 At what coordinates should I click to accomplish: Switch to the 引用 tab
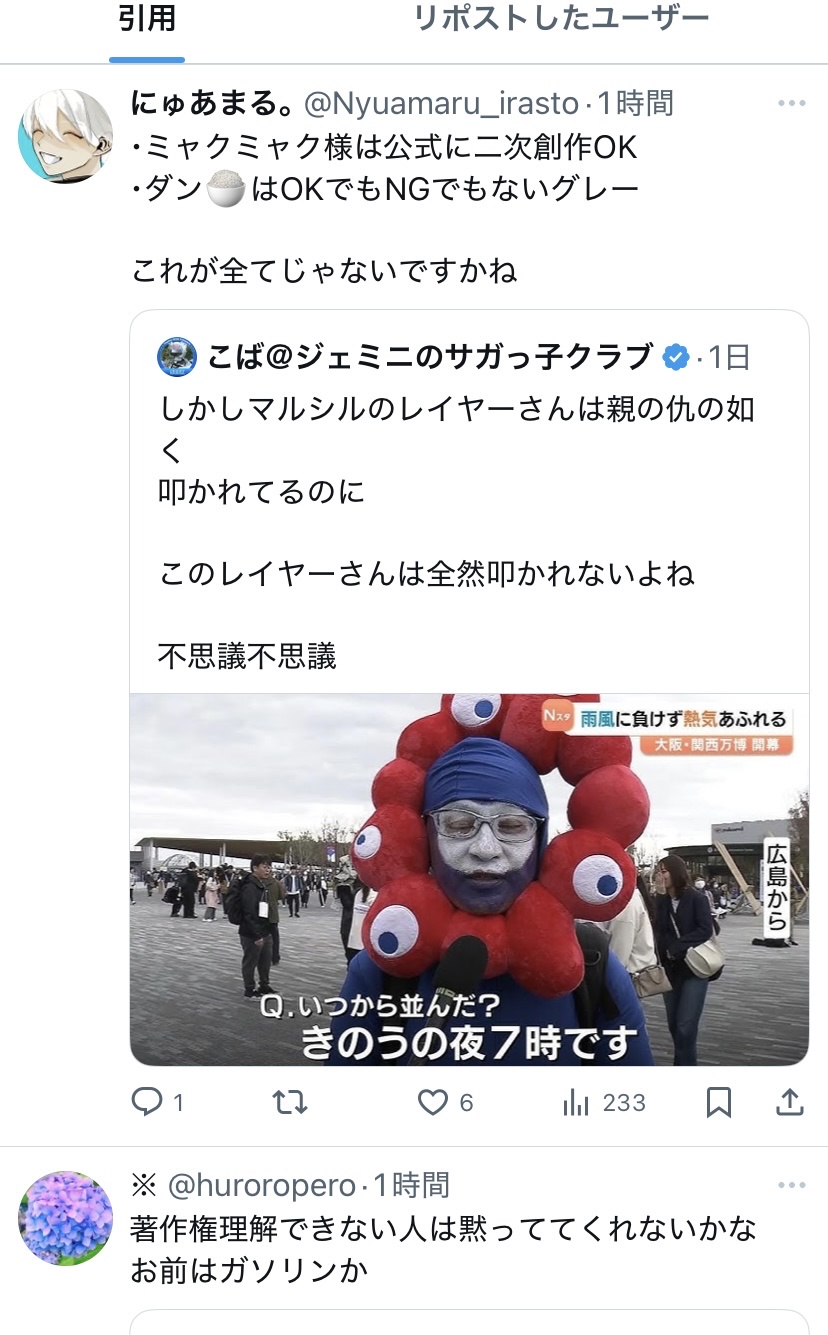(147, 20)
